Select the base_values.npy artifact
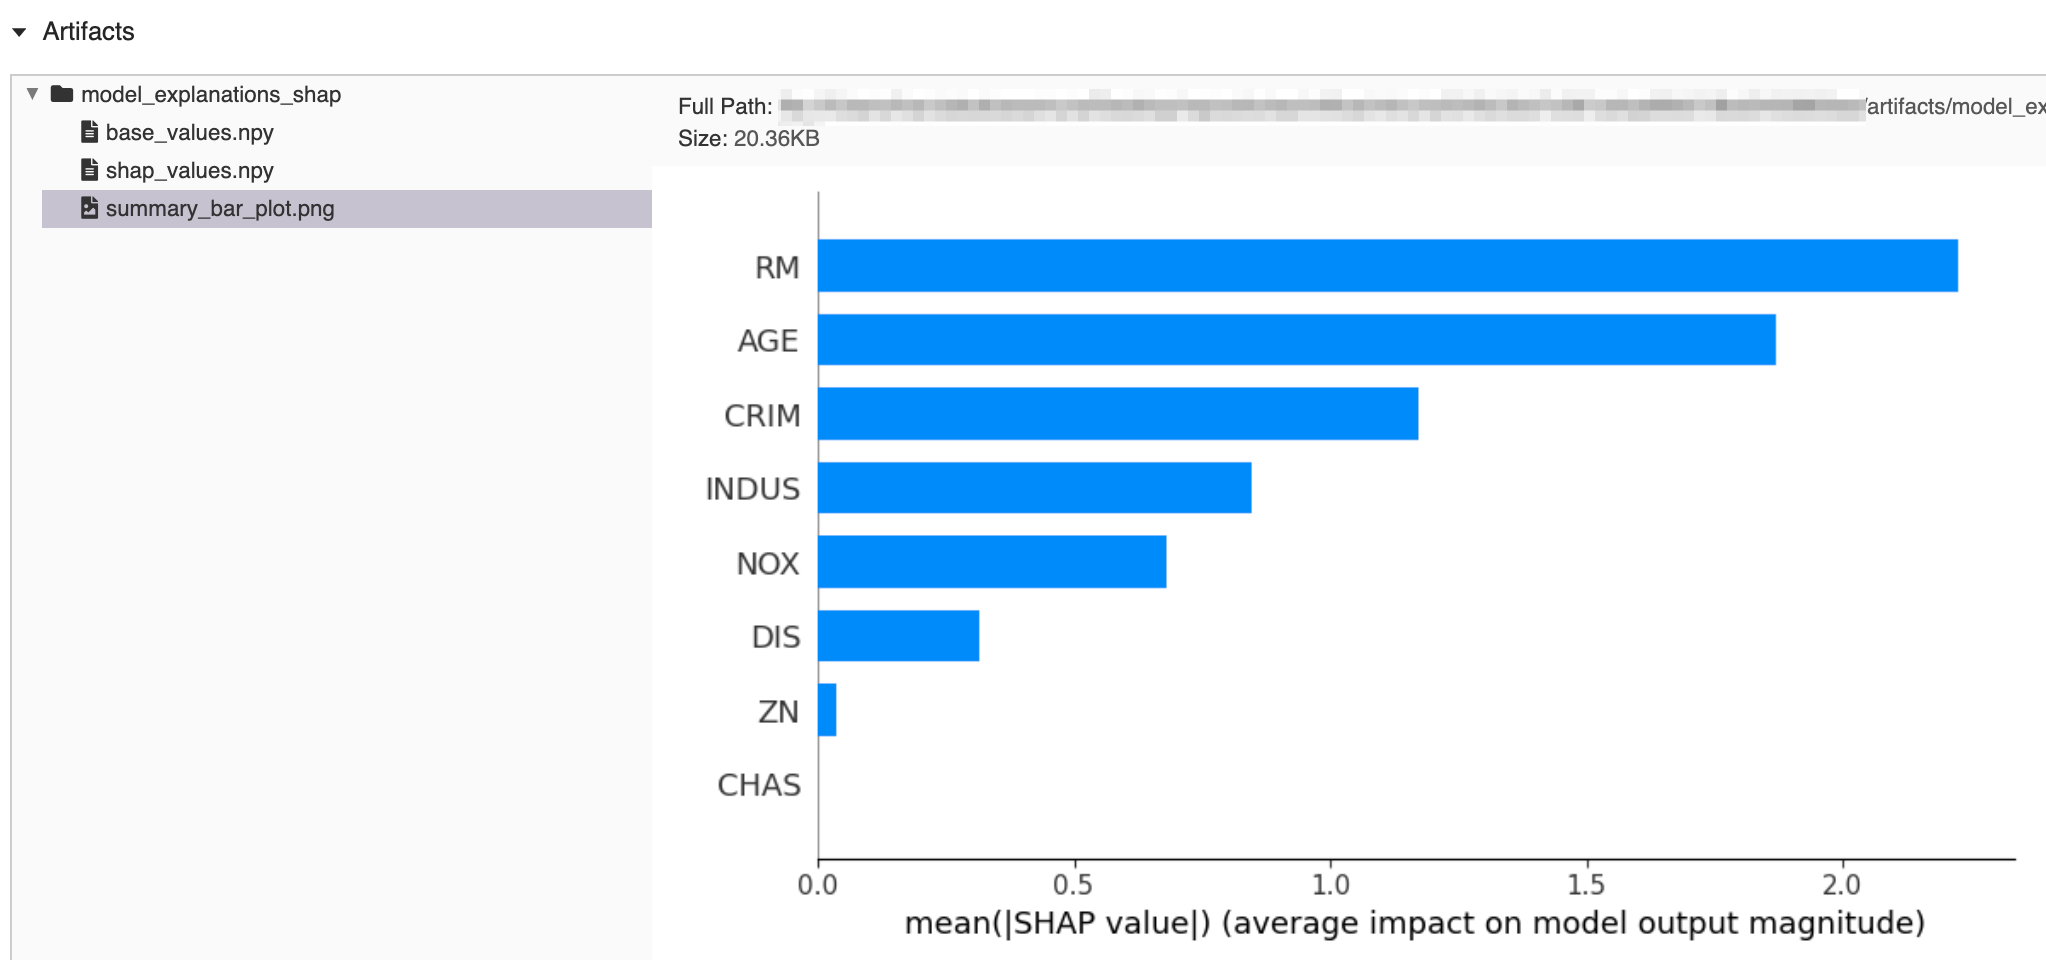 point(190,132)
